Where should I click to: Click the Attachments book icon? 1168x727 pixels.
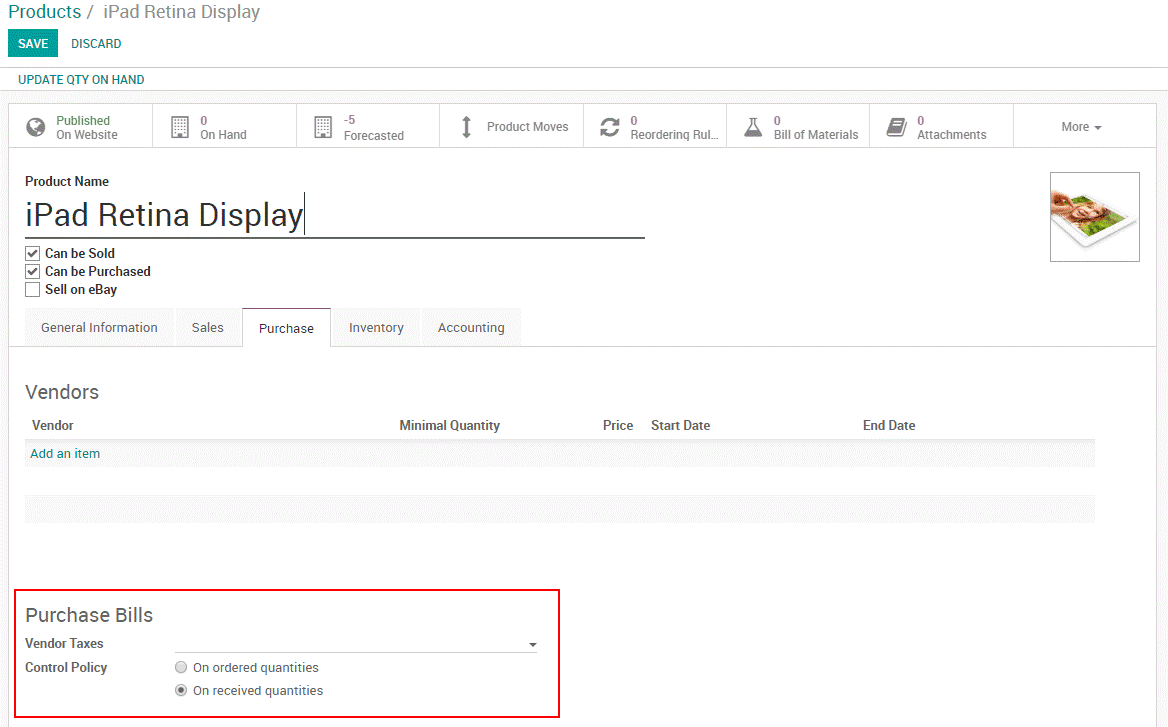897,127
